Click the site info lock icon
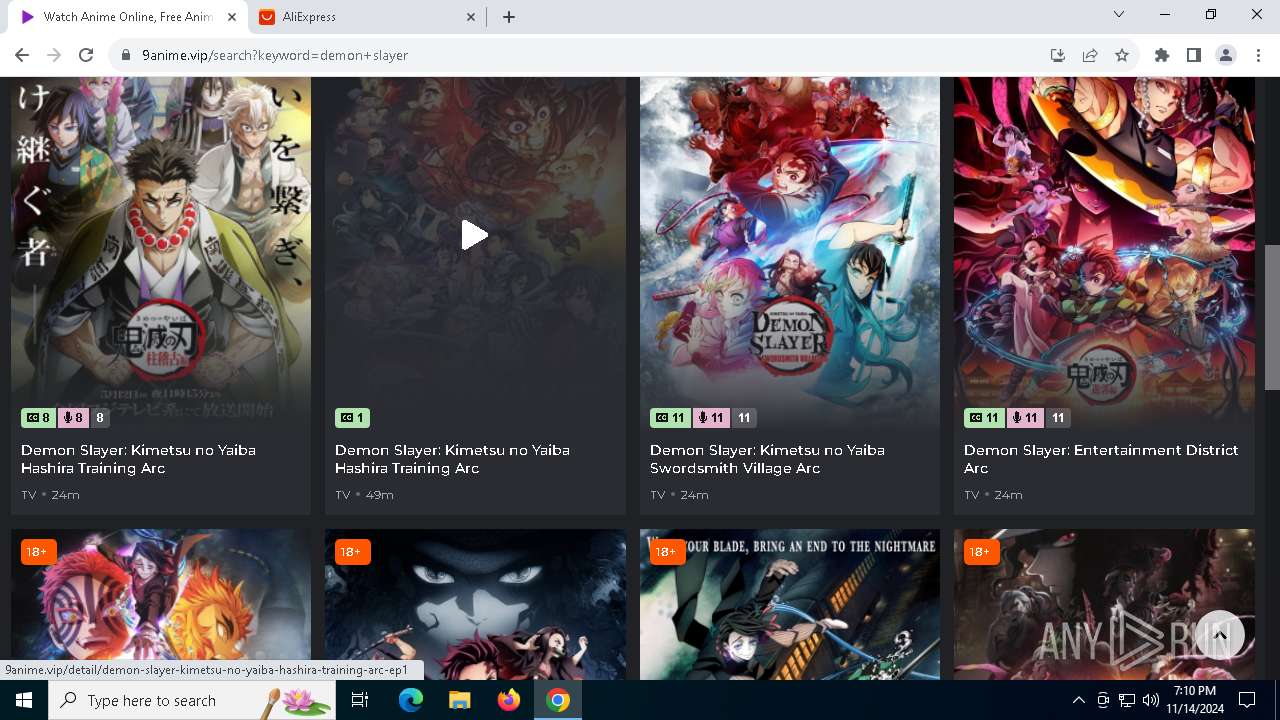 126,55
